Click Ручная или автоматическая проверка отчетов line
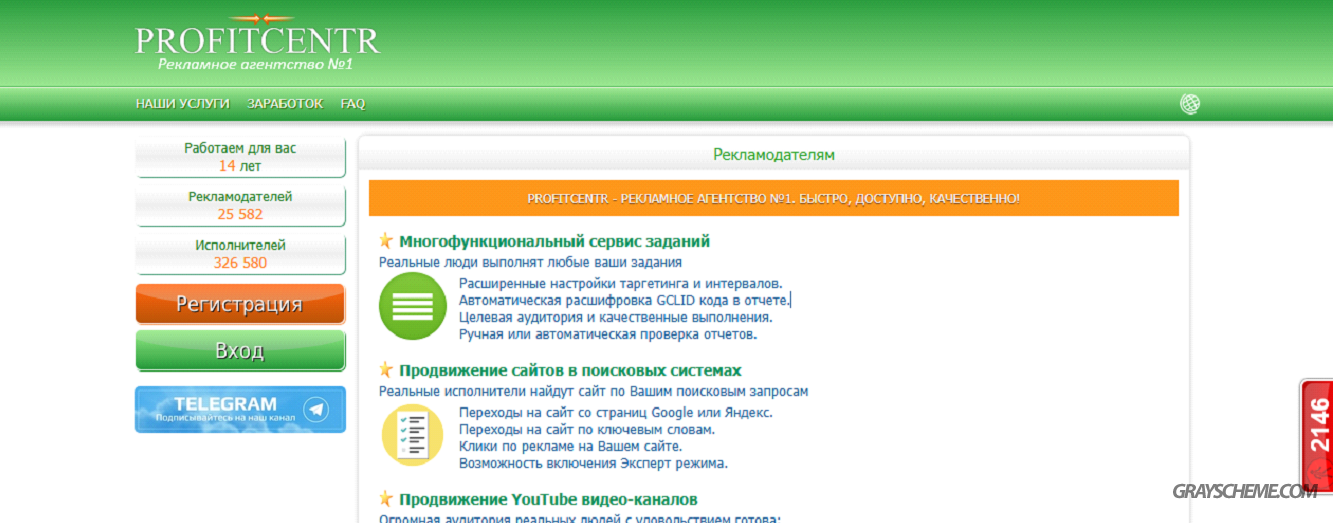The height and width of the screenshot is (523, 1333). coord(608,334)
